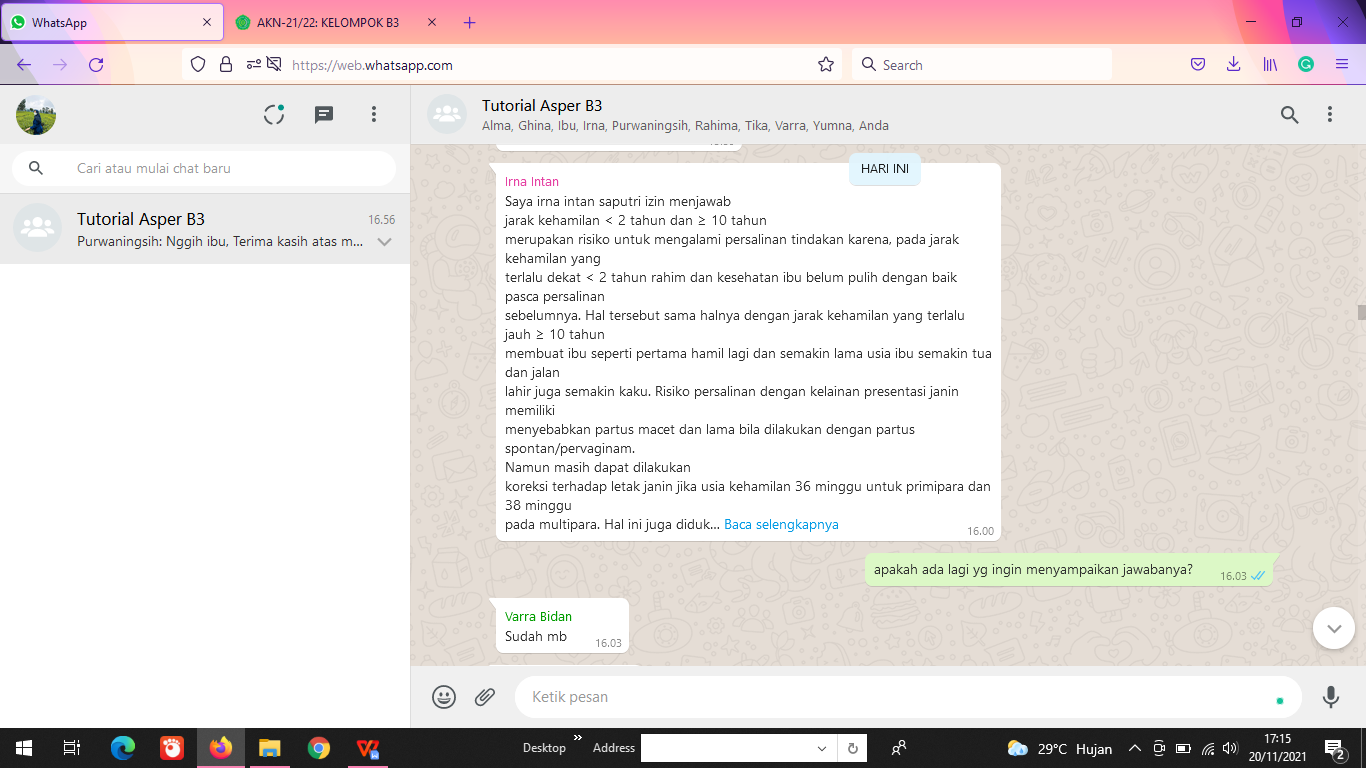Click sender name Varra Bidan
This screenshot has height=768, width=1366.
tap(538, 616)
